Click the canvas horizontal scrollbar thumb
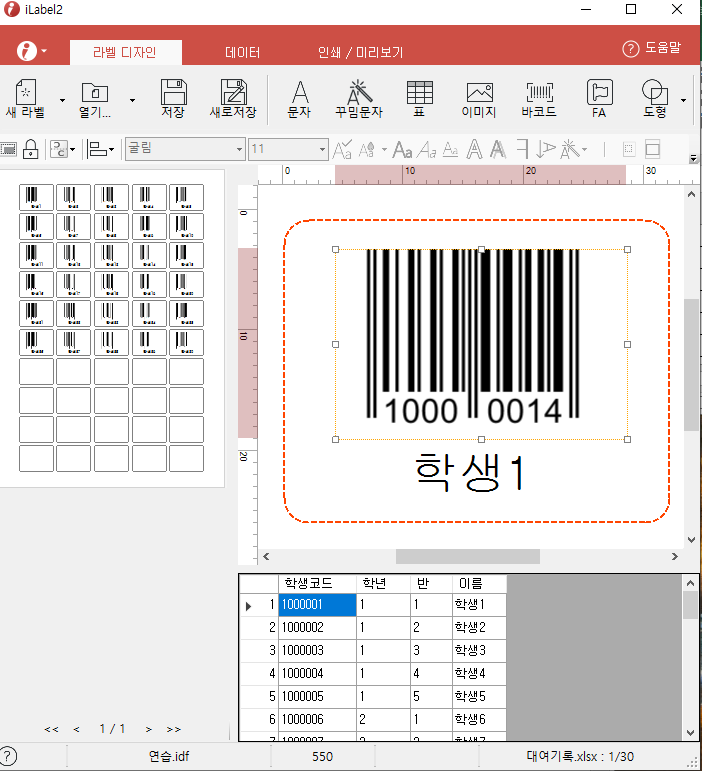 468,557
